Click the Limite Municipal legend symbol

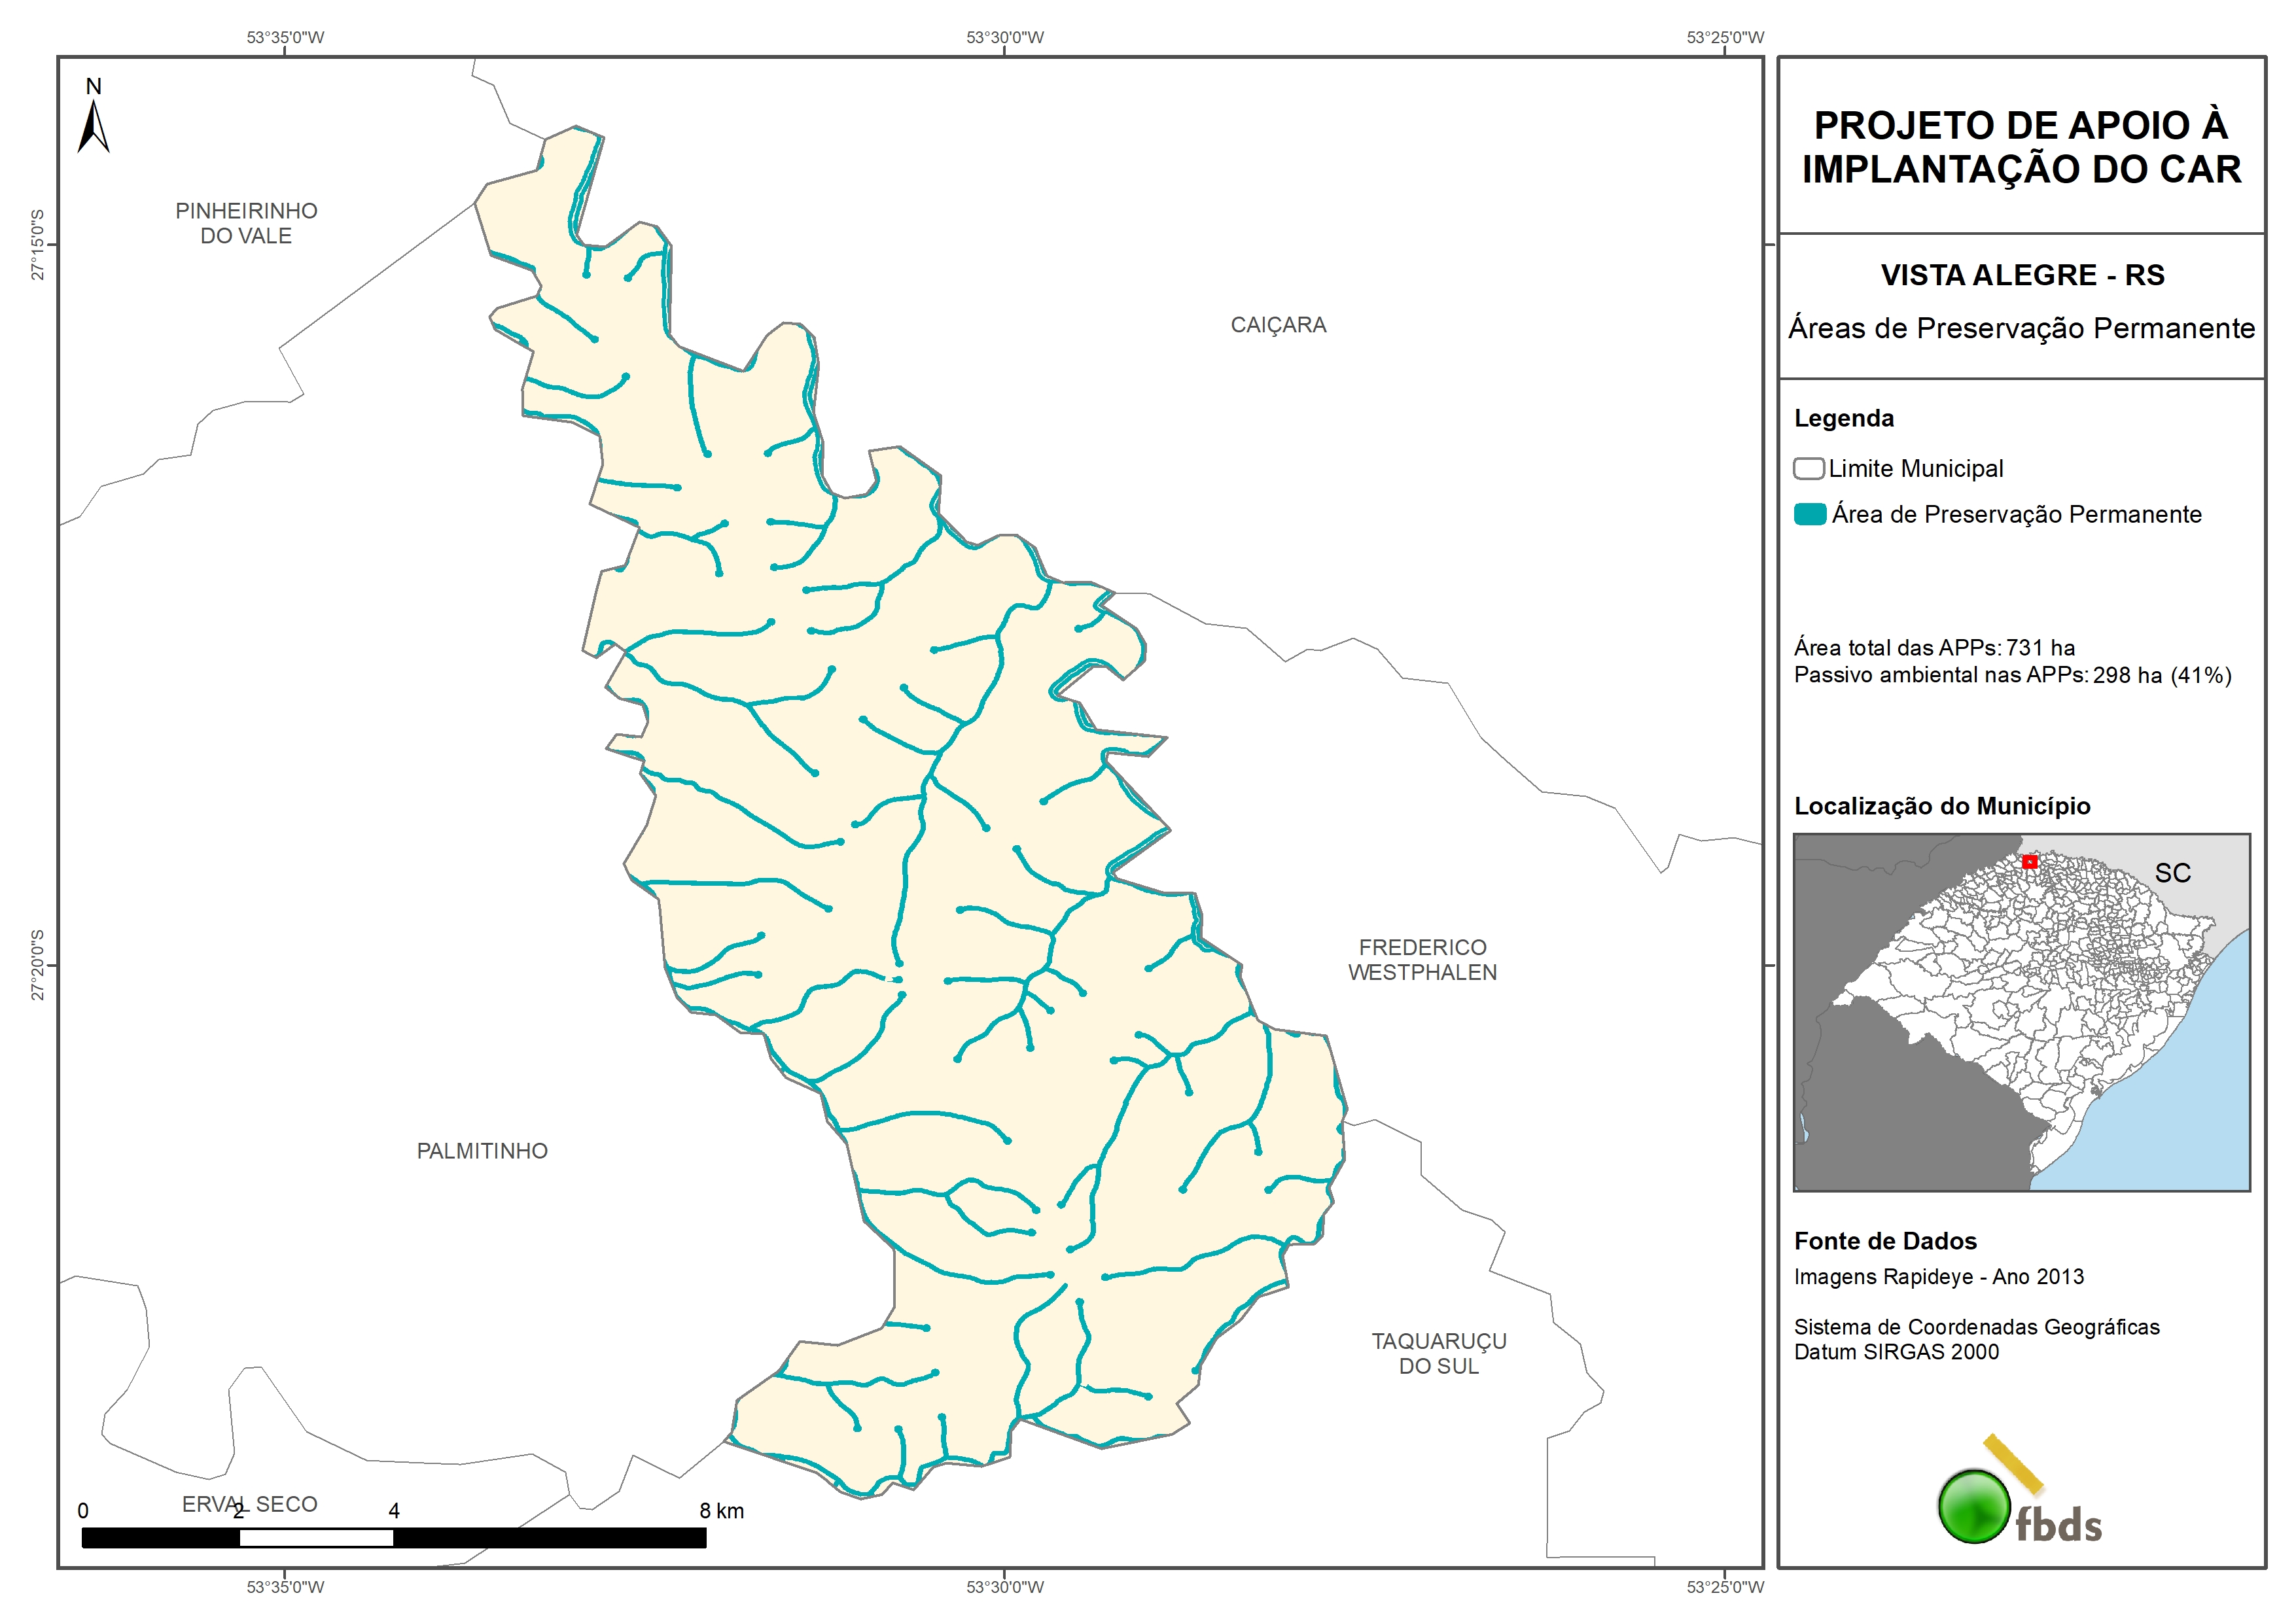point(1808,468)
